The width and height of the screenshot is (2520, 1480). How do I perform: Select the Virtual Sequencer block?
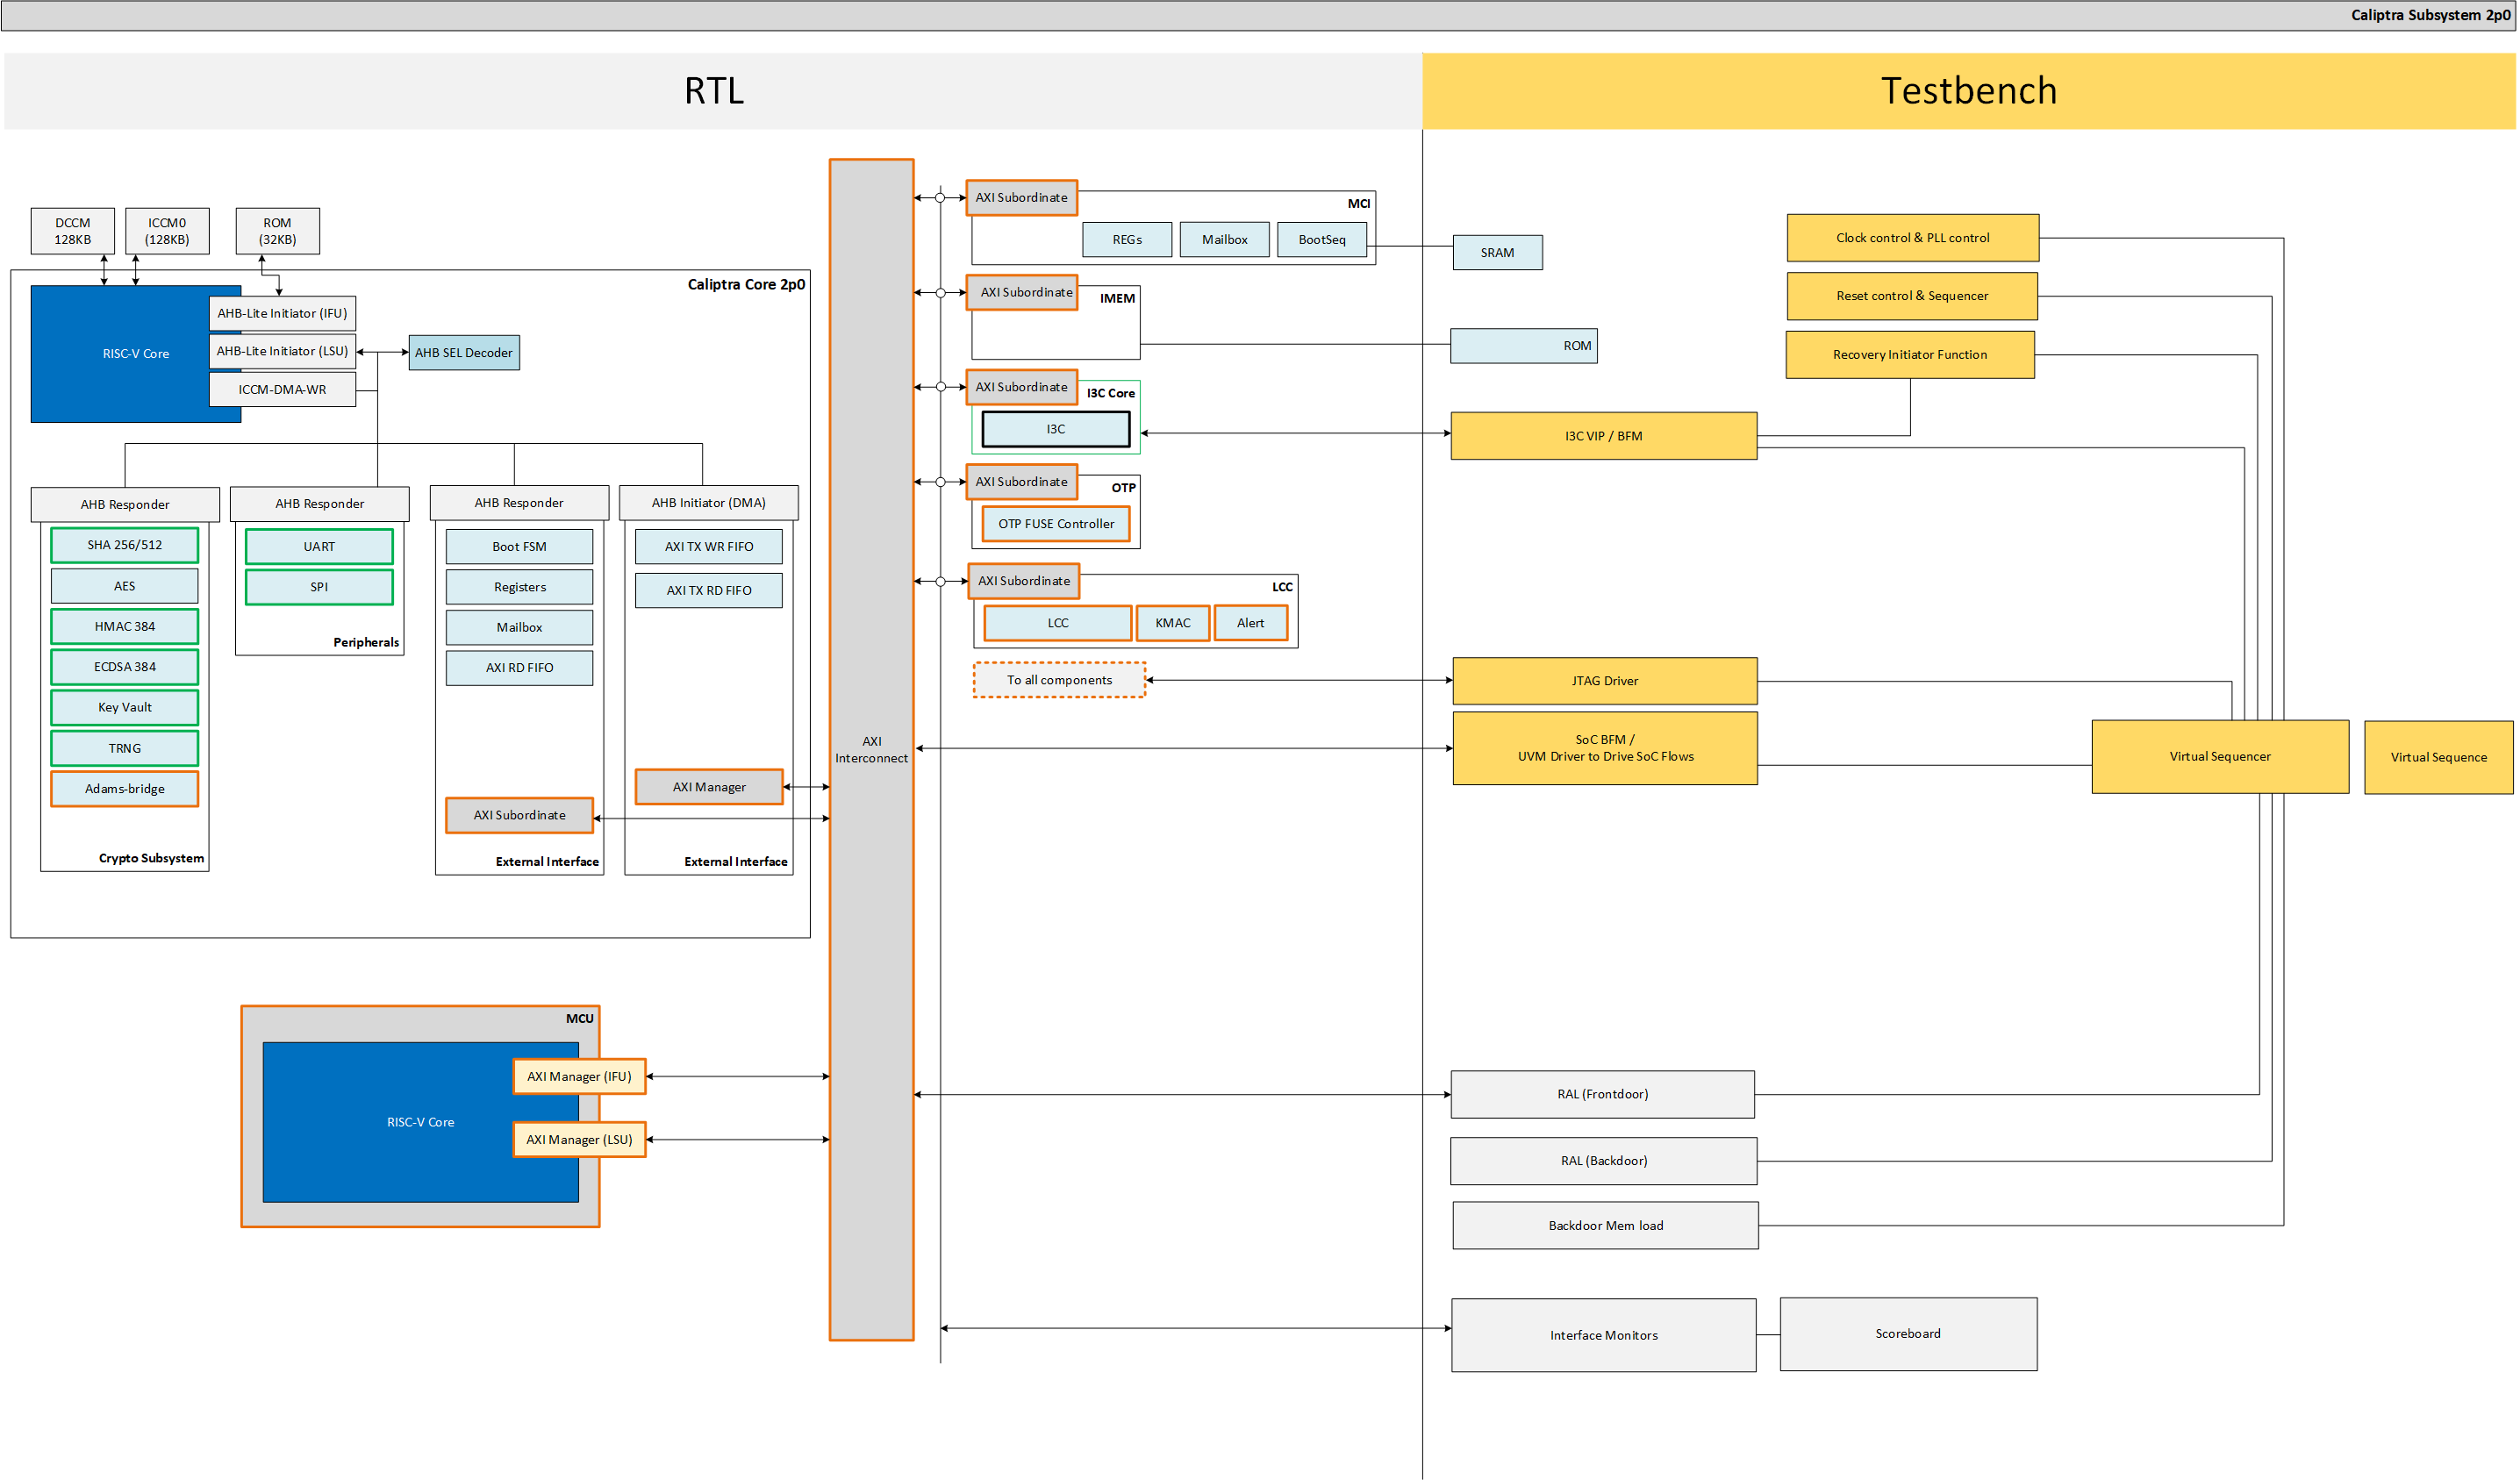tap(2219, 757)
